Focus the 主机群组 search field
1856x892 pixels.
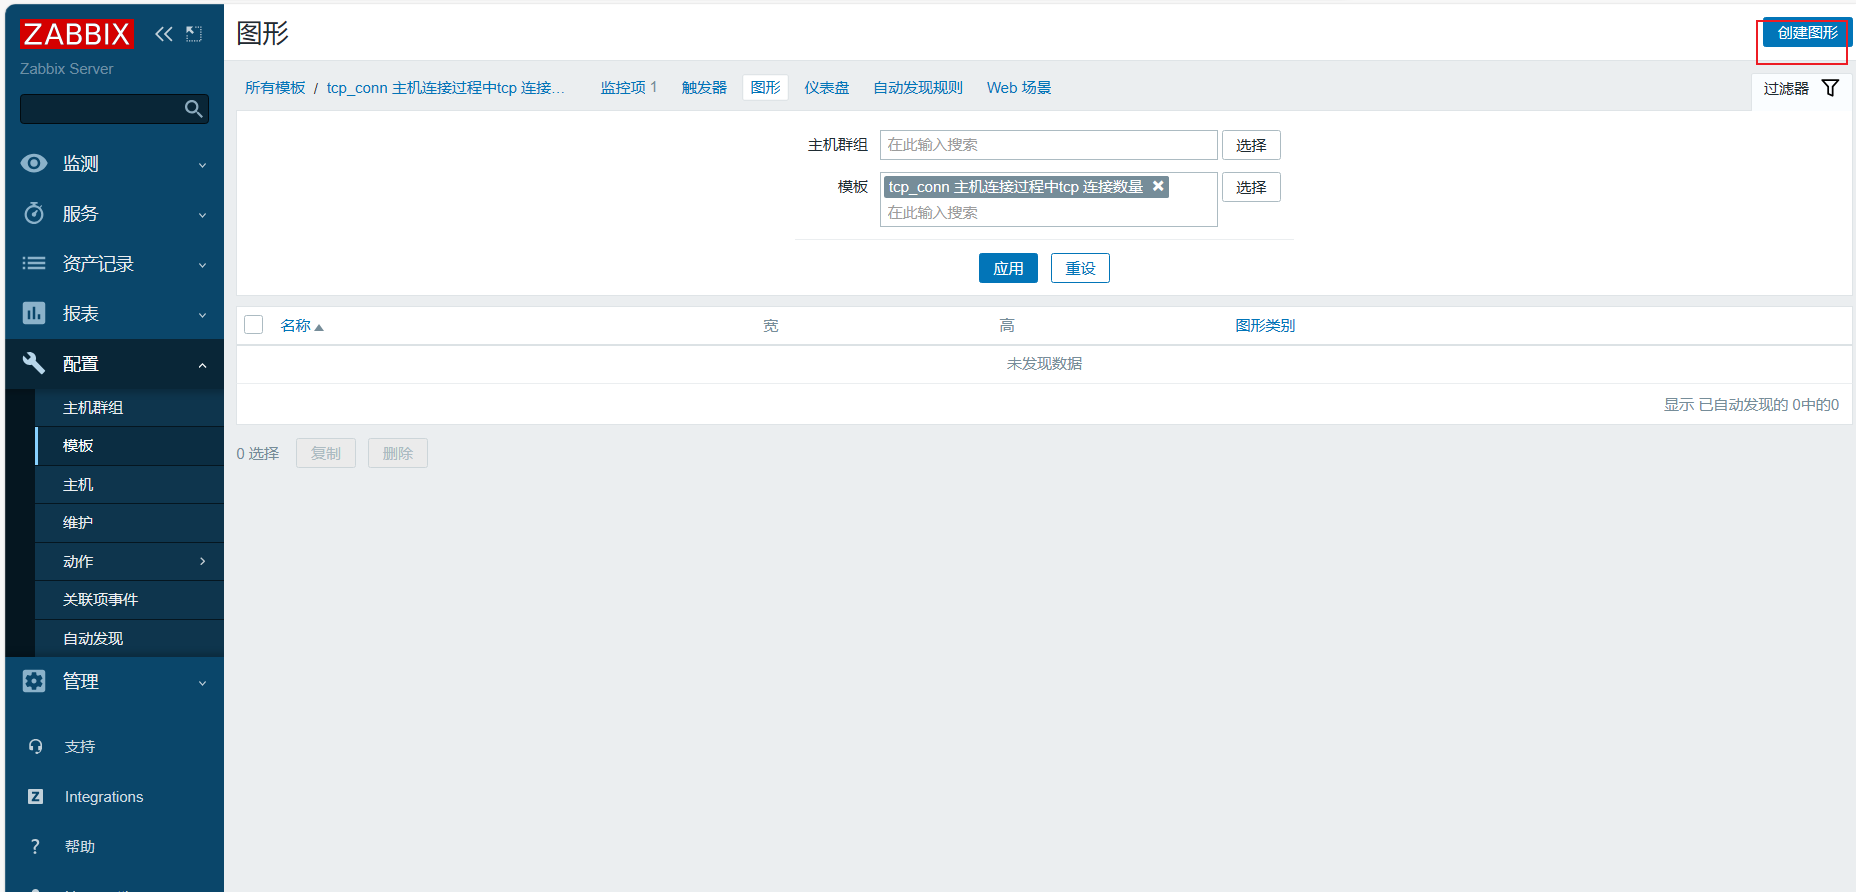pos(1049,145)
